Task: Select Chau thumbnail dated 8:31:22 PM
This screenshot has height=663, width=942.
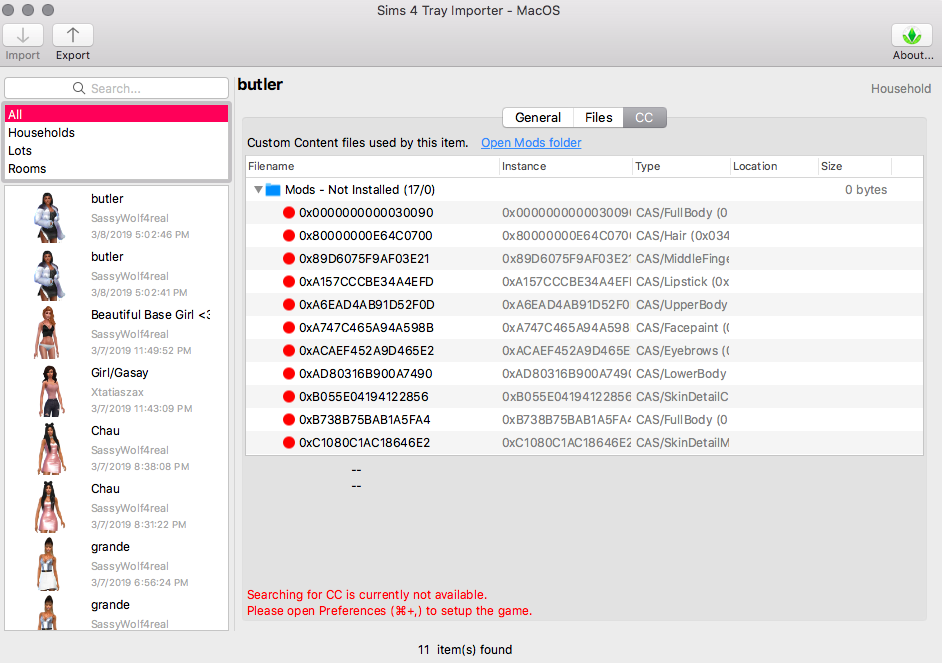Action: tap(50, 507)
